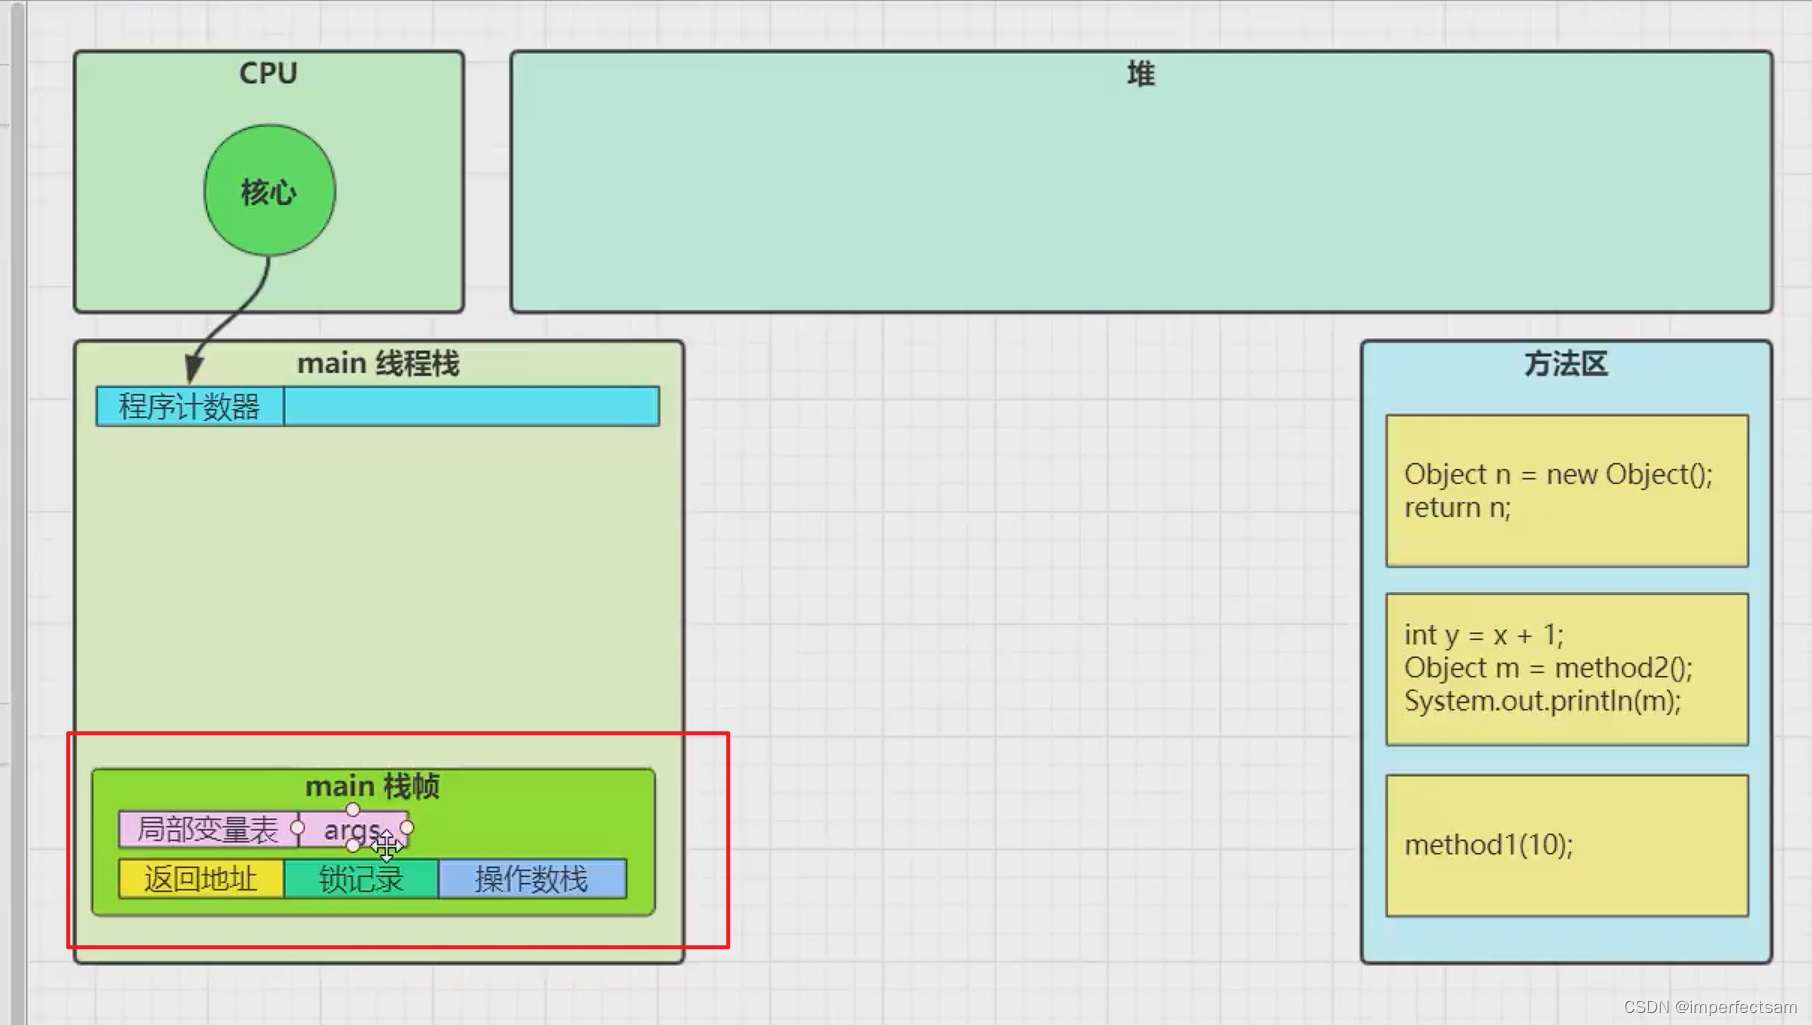Click the 'Object n = new Object();' code block
1812x1025 pixels.
coord(1567,491)
